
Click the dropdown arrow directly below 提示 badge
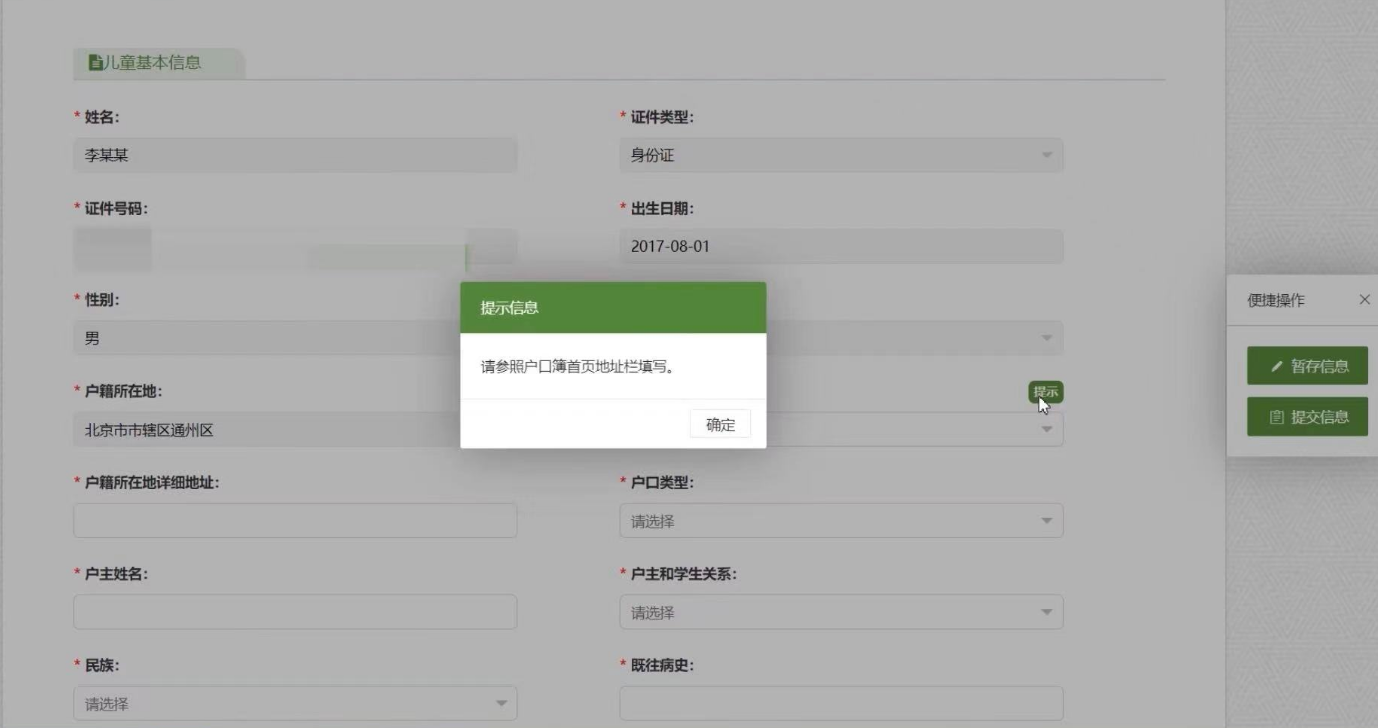[1046, 430]
